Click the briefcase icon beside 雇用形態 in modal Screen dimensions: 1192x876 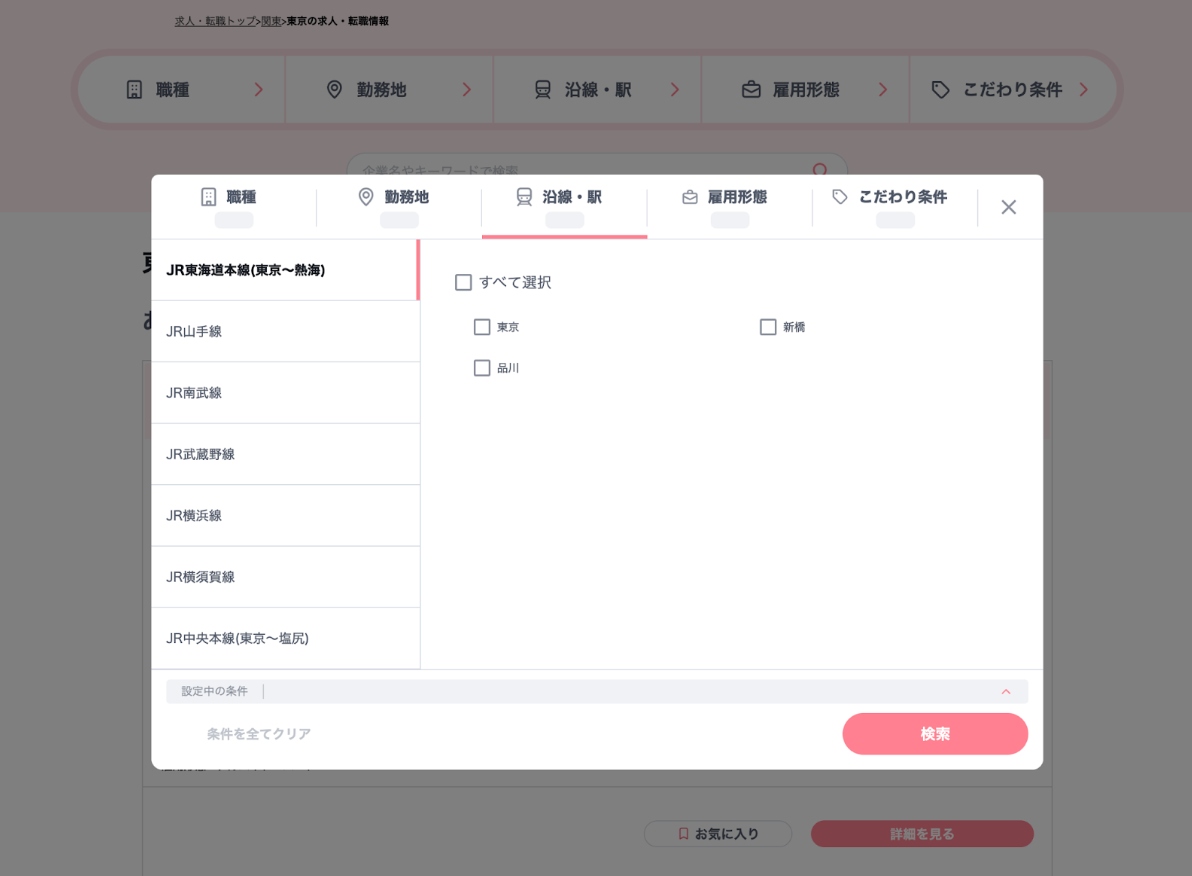coord(690,197)
